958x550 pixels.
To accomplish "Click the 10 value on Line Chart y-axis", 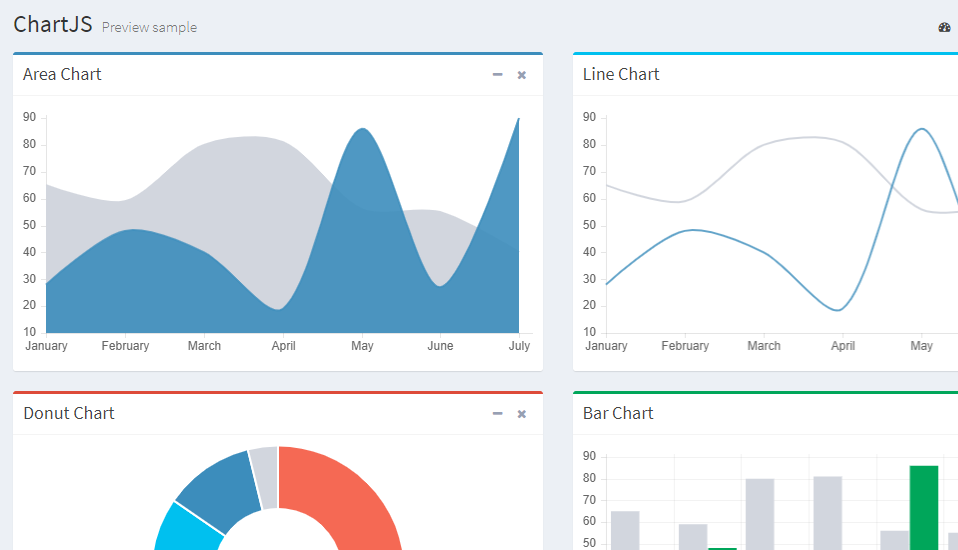I will point(589,332).
